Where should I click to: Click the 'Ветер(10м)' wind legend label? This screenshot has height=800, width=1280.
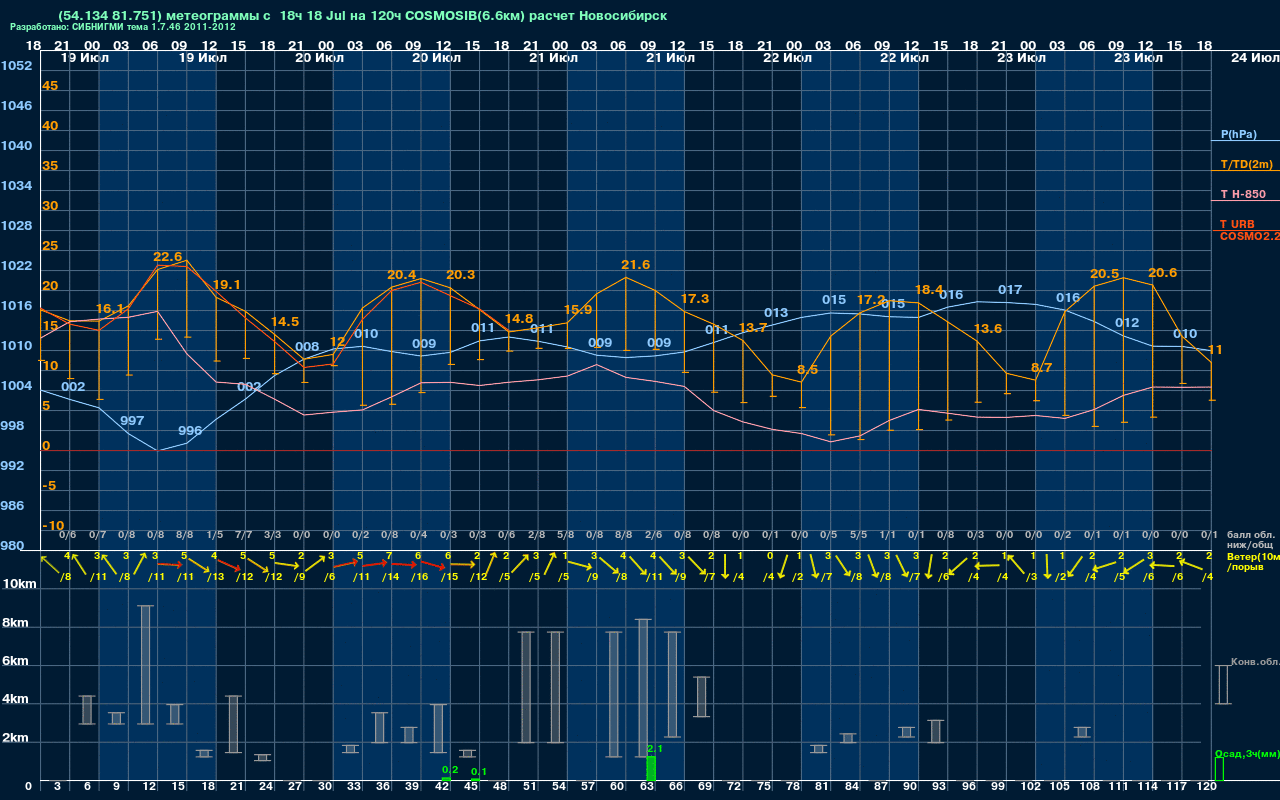[x=1253, y=556]
